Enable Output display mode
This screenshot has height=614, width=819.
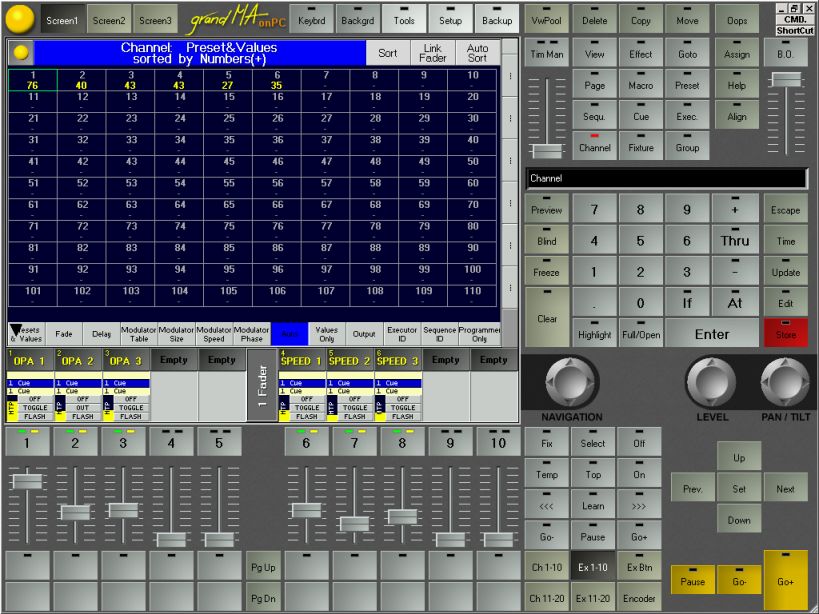coord(364,334)
